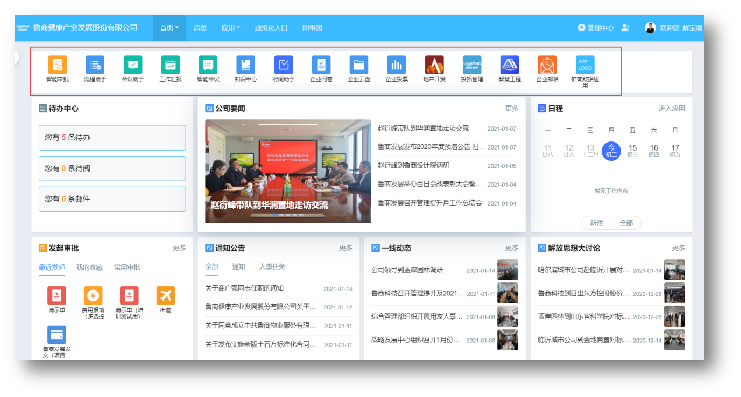Launch the 企业云盘 folder icon
The height and width of the screenshot is (397, 741).
[x=359, y=65]
